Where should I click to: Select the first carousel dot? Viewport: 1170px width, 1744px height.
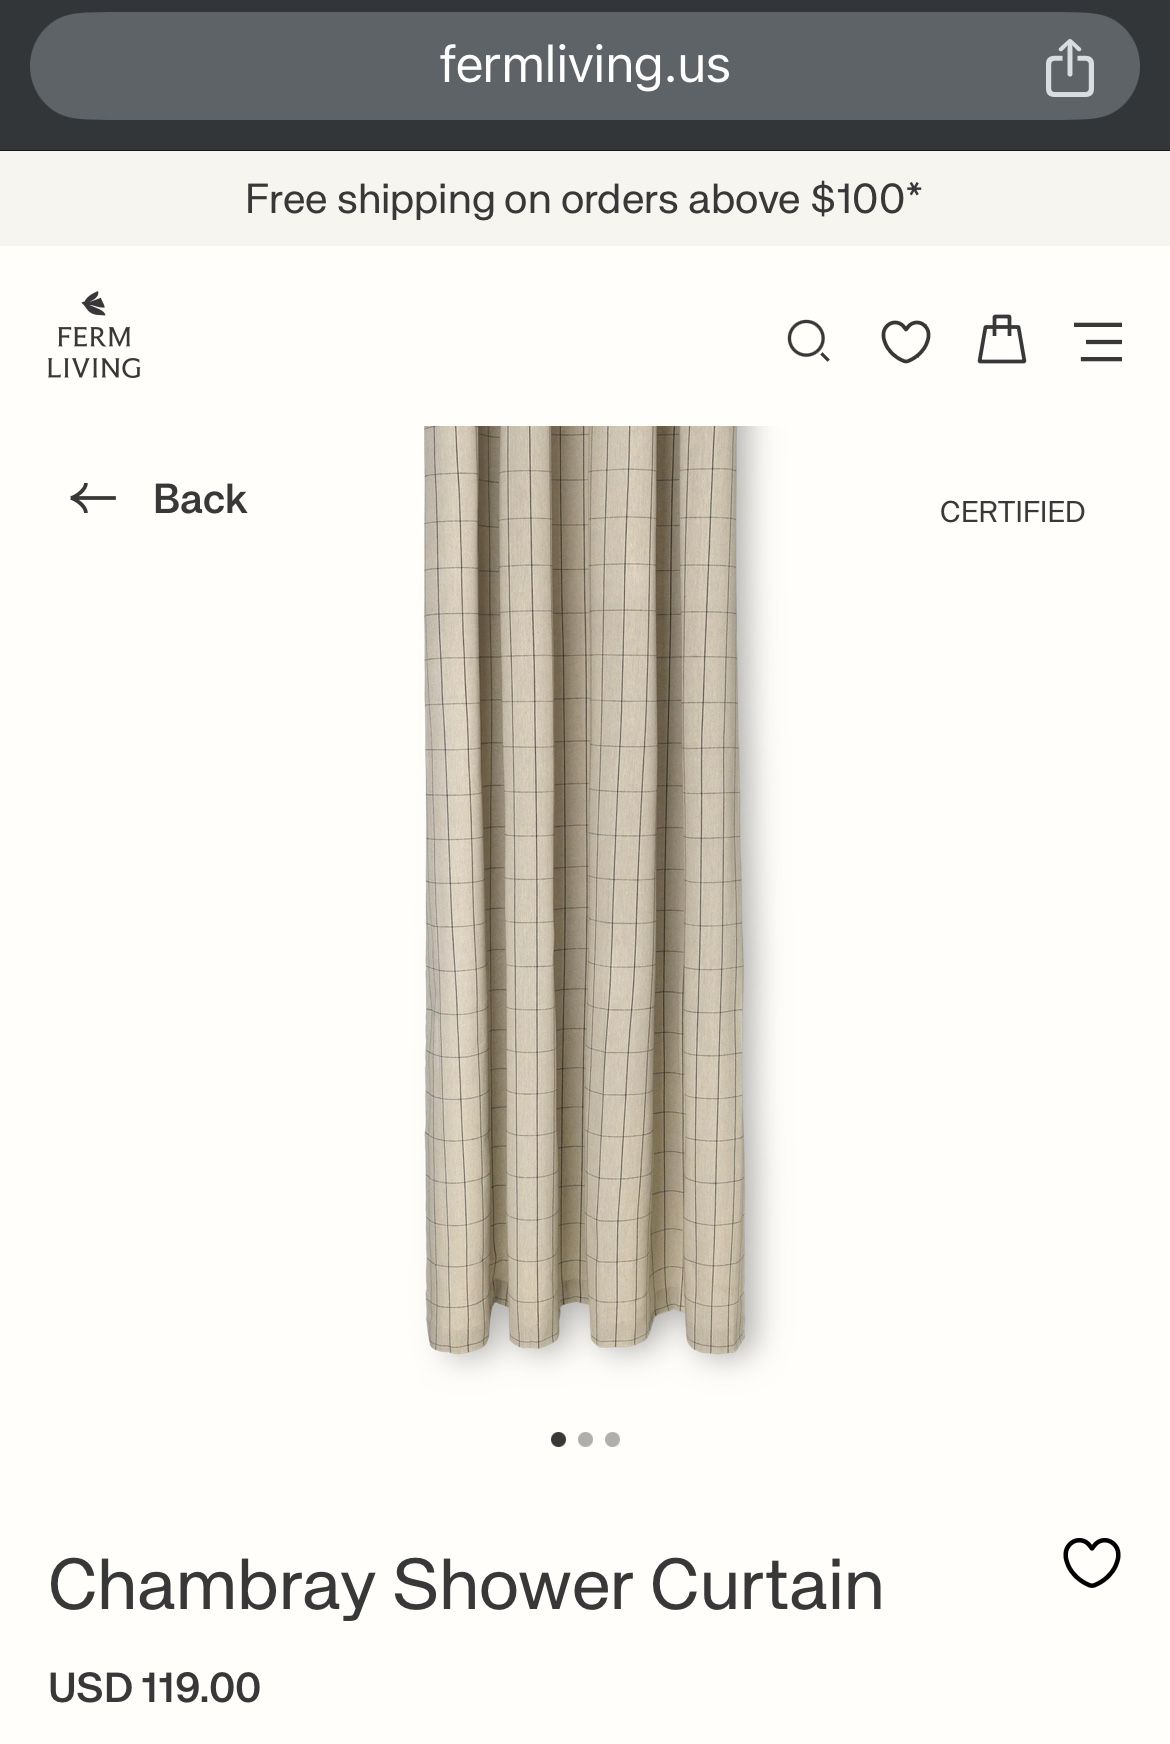tap(558, 1439)
